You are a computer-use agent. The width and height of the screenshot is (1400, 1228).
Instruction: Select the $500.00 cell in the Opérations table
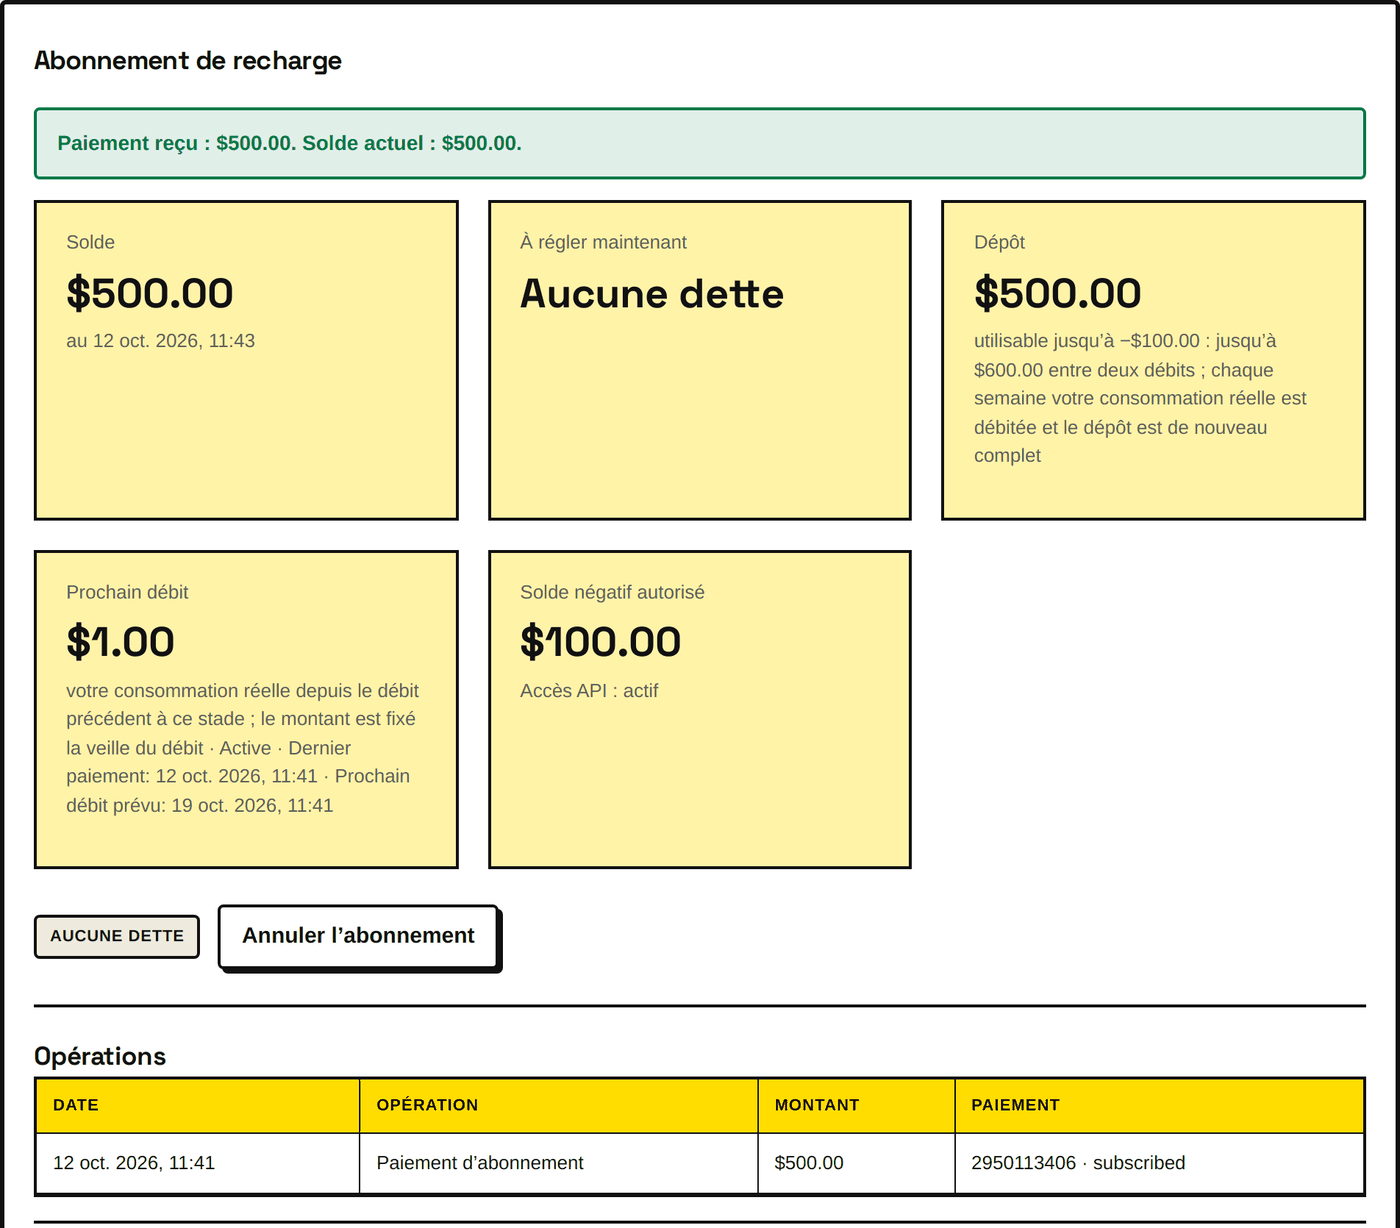coord(856,1163)
